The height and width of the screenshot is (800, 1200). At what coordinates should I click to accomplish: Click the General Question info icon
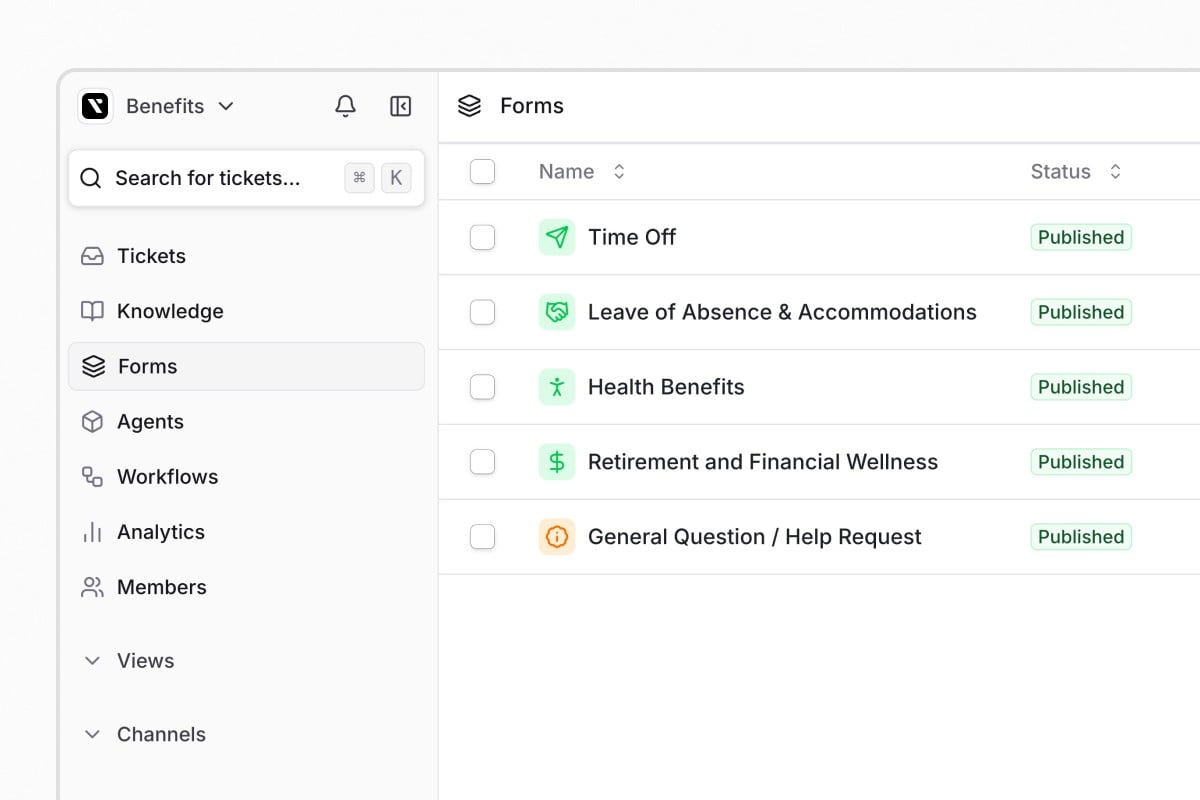557,537
